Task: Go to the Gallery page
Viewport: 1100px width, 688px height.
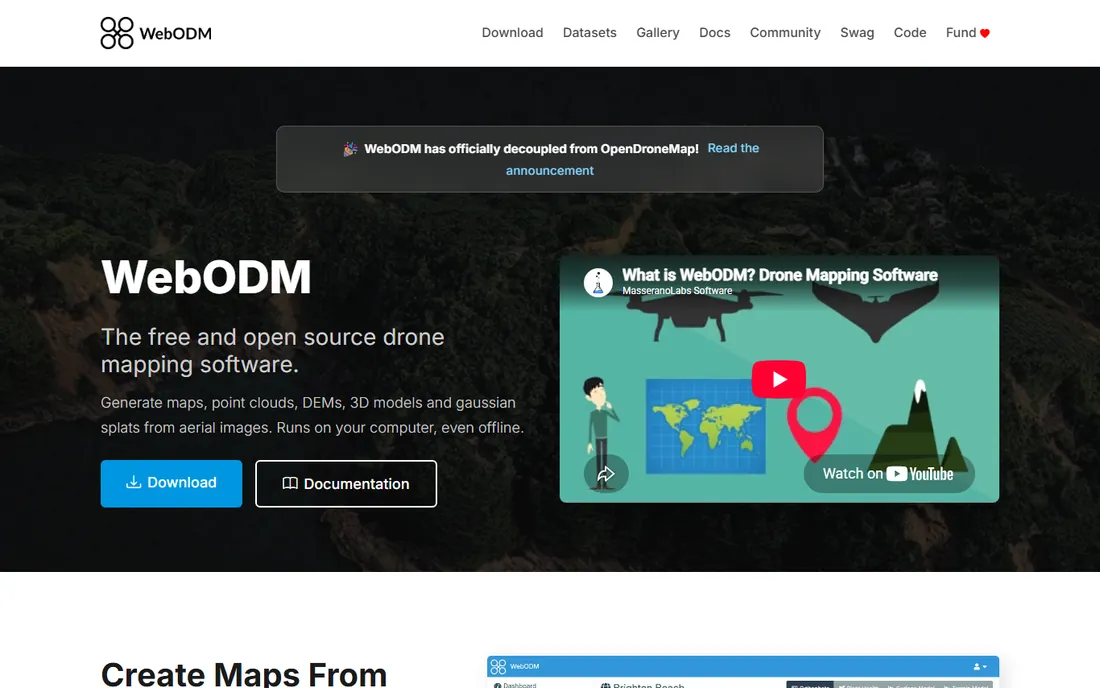Action: click(657, 33)
